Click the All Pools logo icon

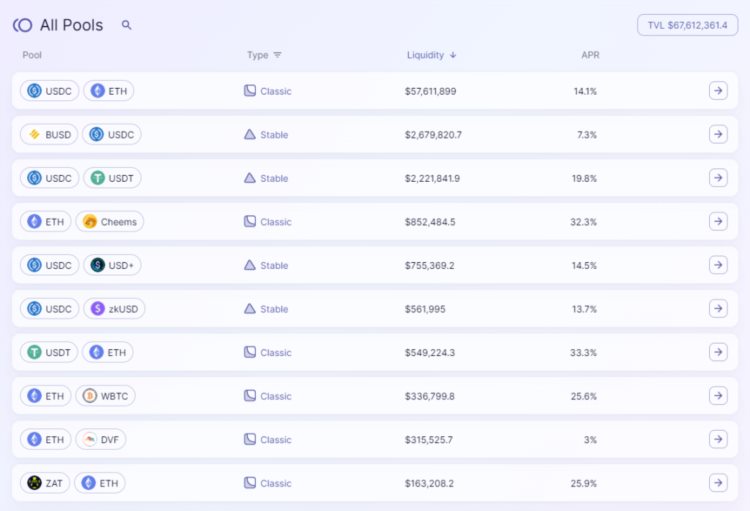tap(22, 25)
